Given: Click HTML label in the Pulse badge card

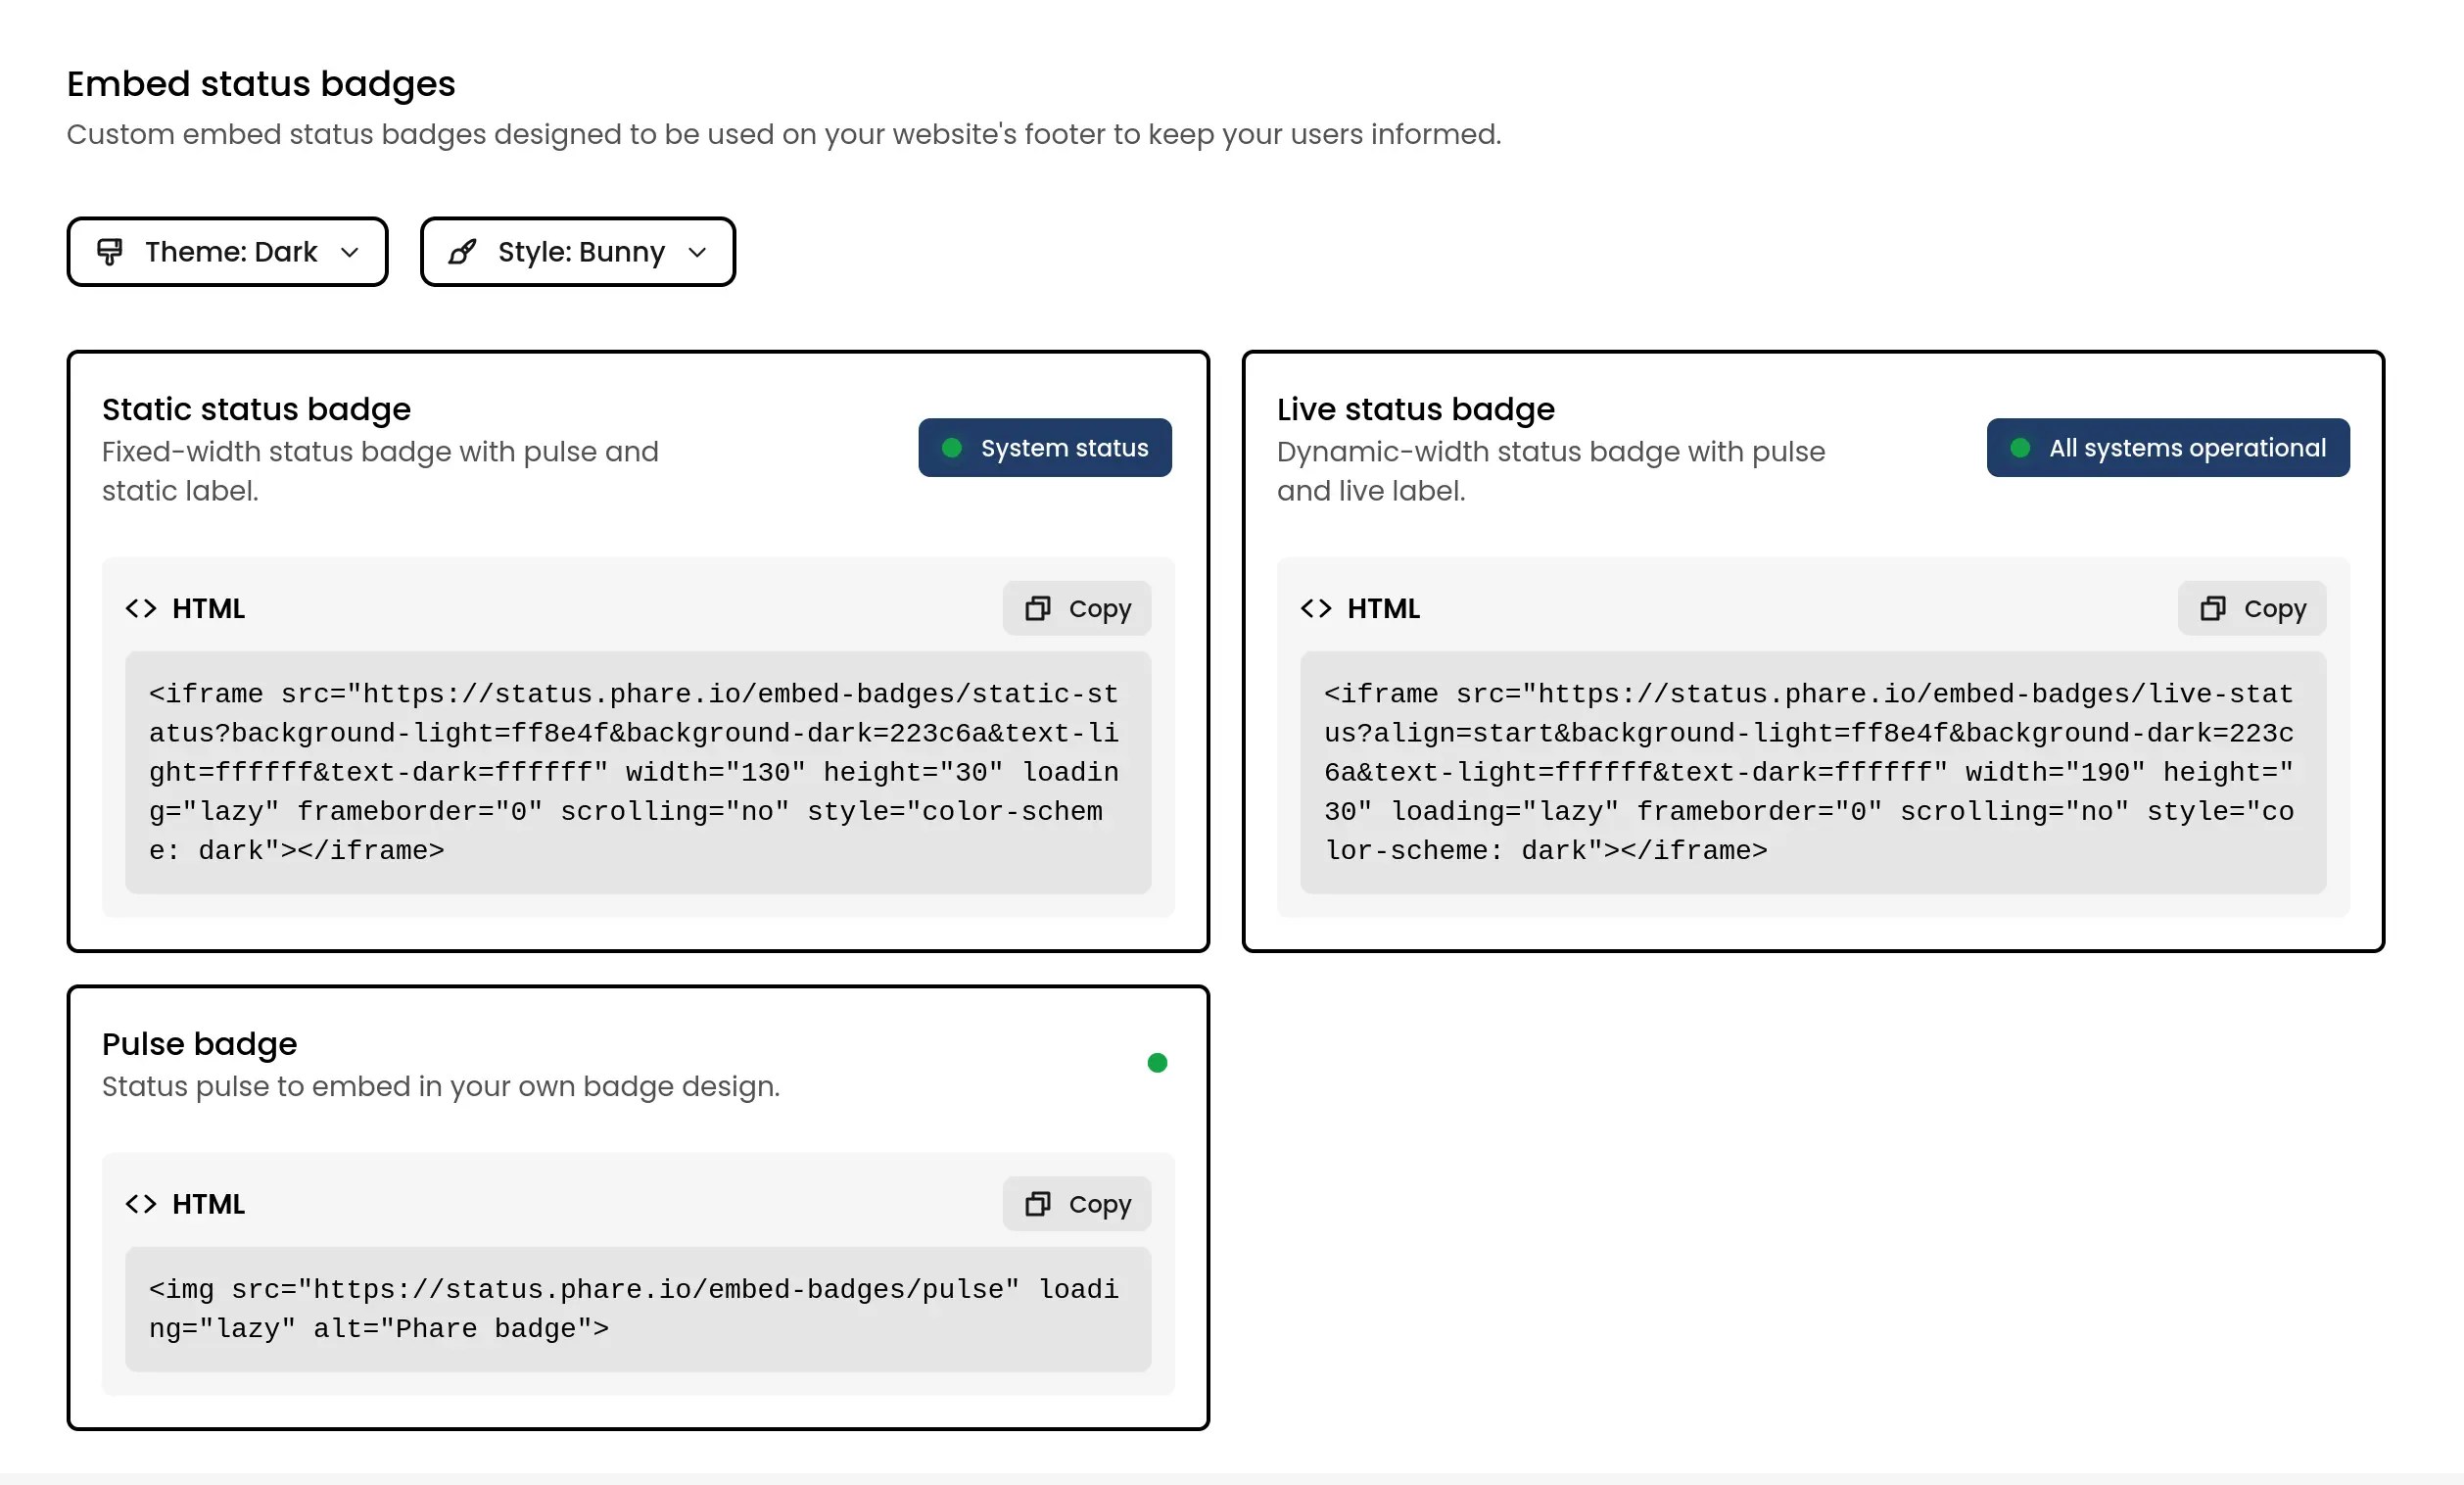Looking at the screenshot, I should click(208, 1203).
